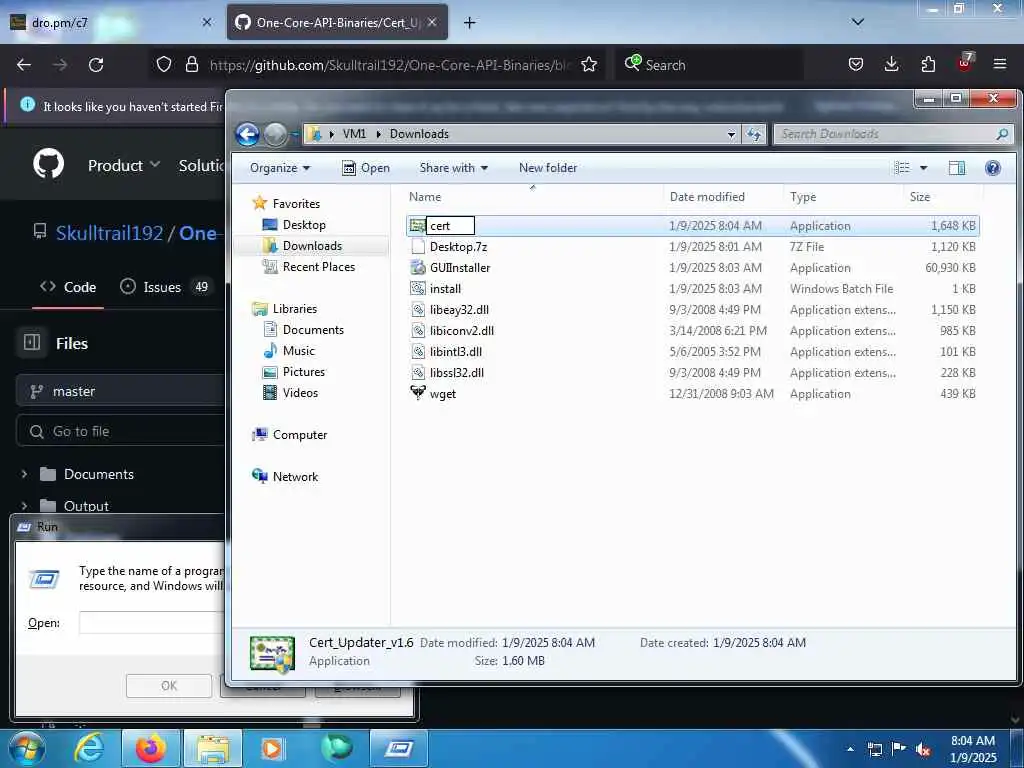1024x768 pixels.
Task: Open the list all tabs dropdown
Action: click(858, 22)
